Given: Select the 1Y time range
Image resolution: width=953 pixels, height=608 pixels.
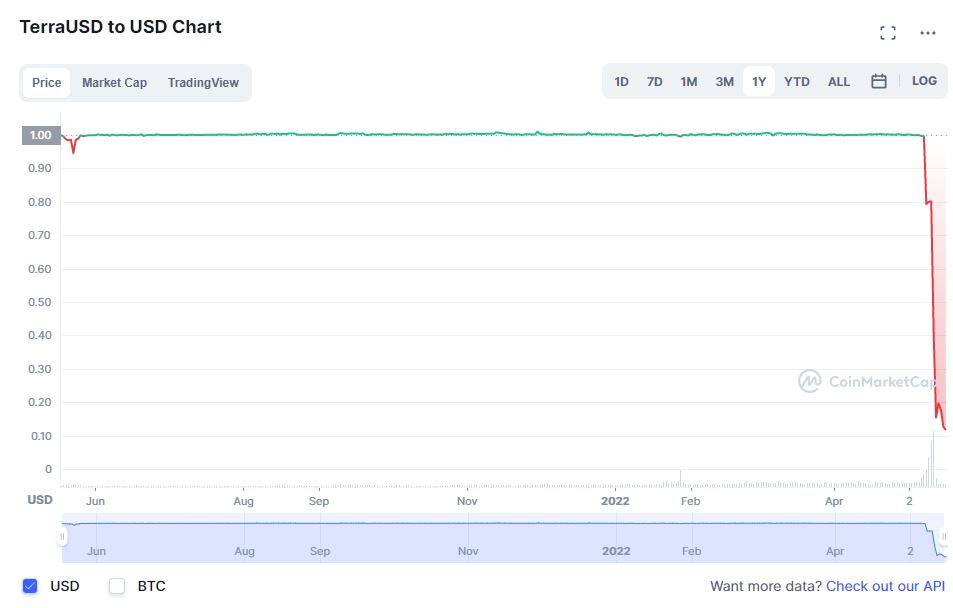Looking at the screenshot, I should coord(759,81).
